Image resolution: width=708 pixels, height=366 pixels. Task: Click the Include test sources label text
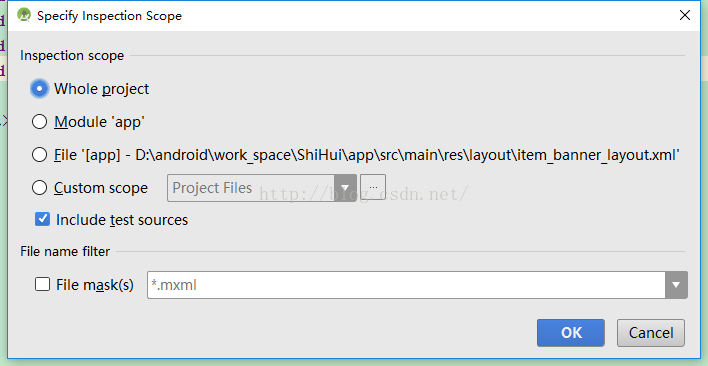tap(122, 220)
